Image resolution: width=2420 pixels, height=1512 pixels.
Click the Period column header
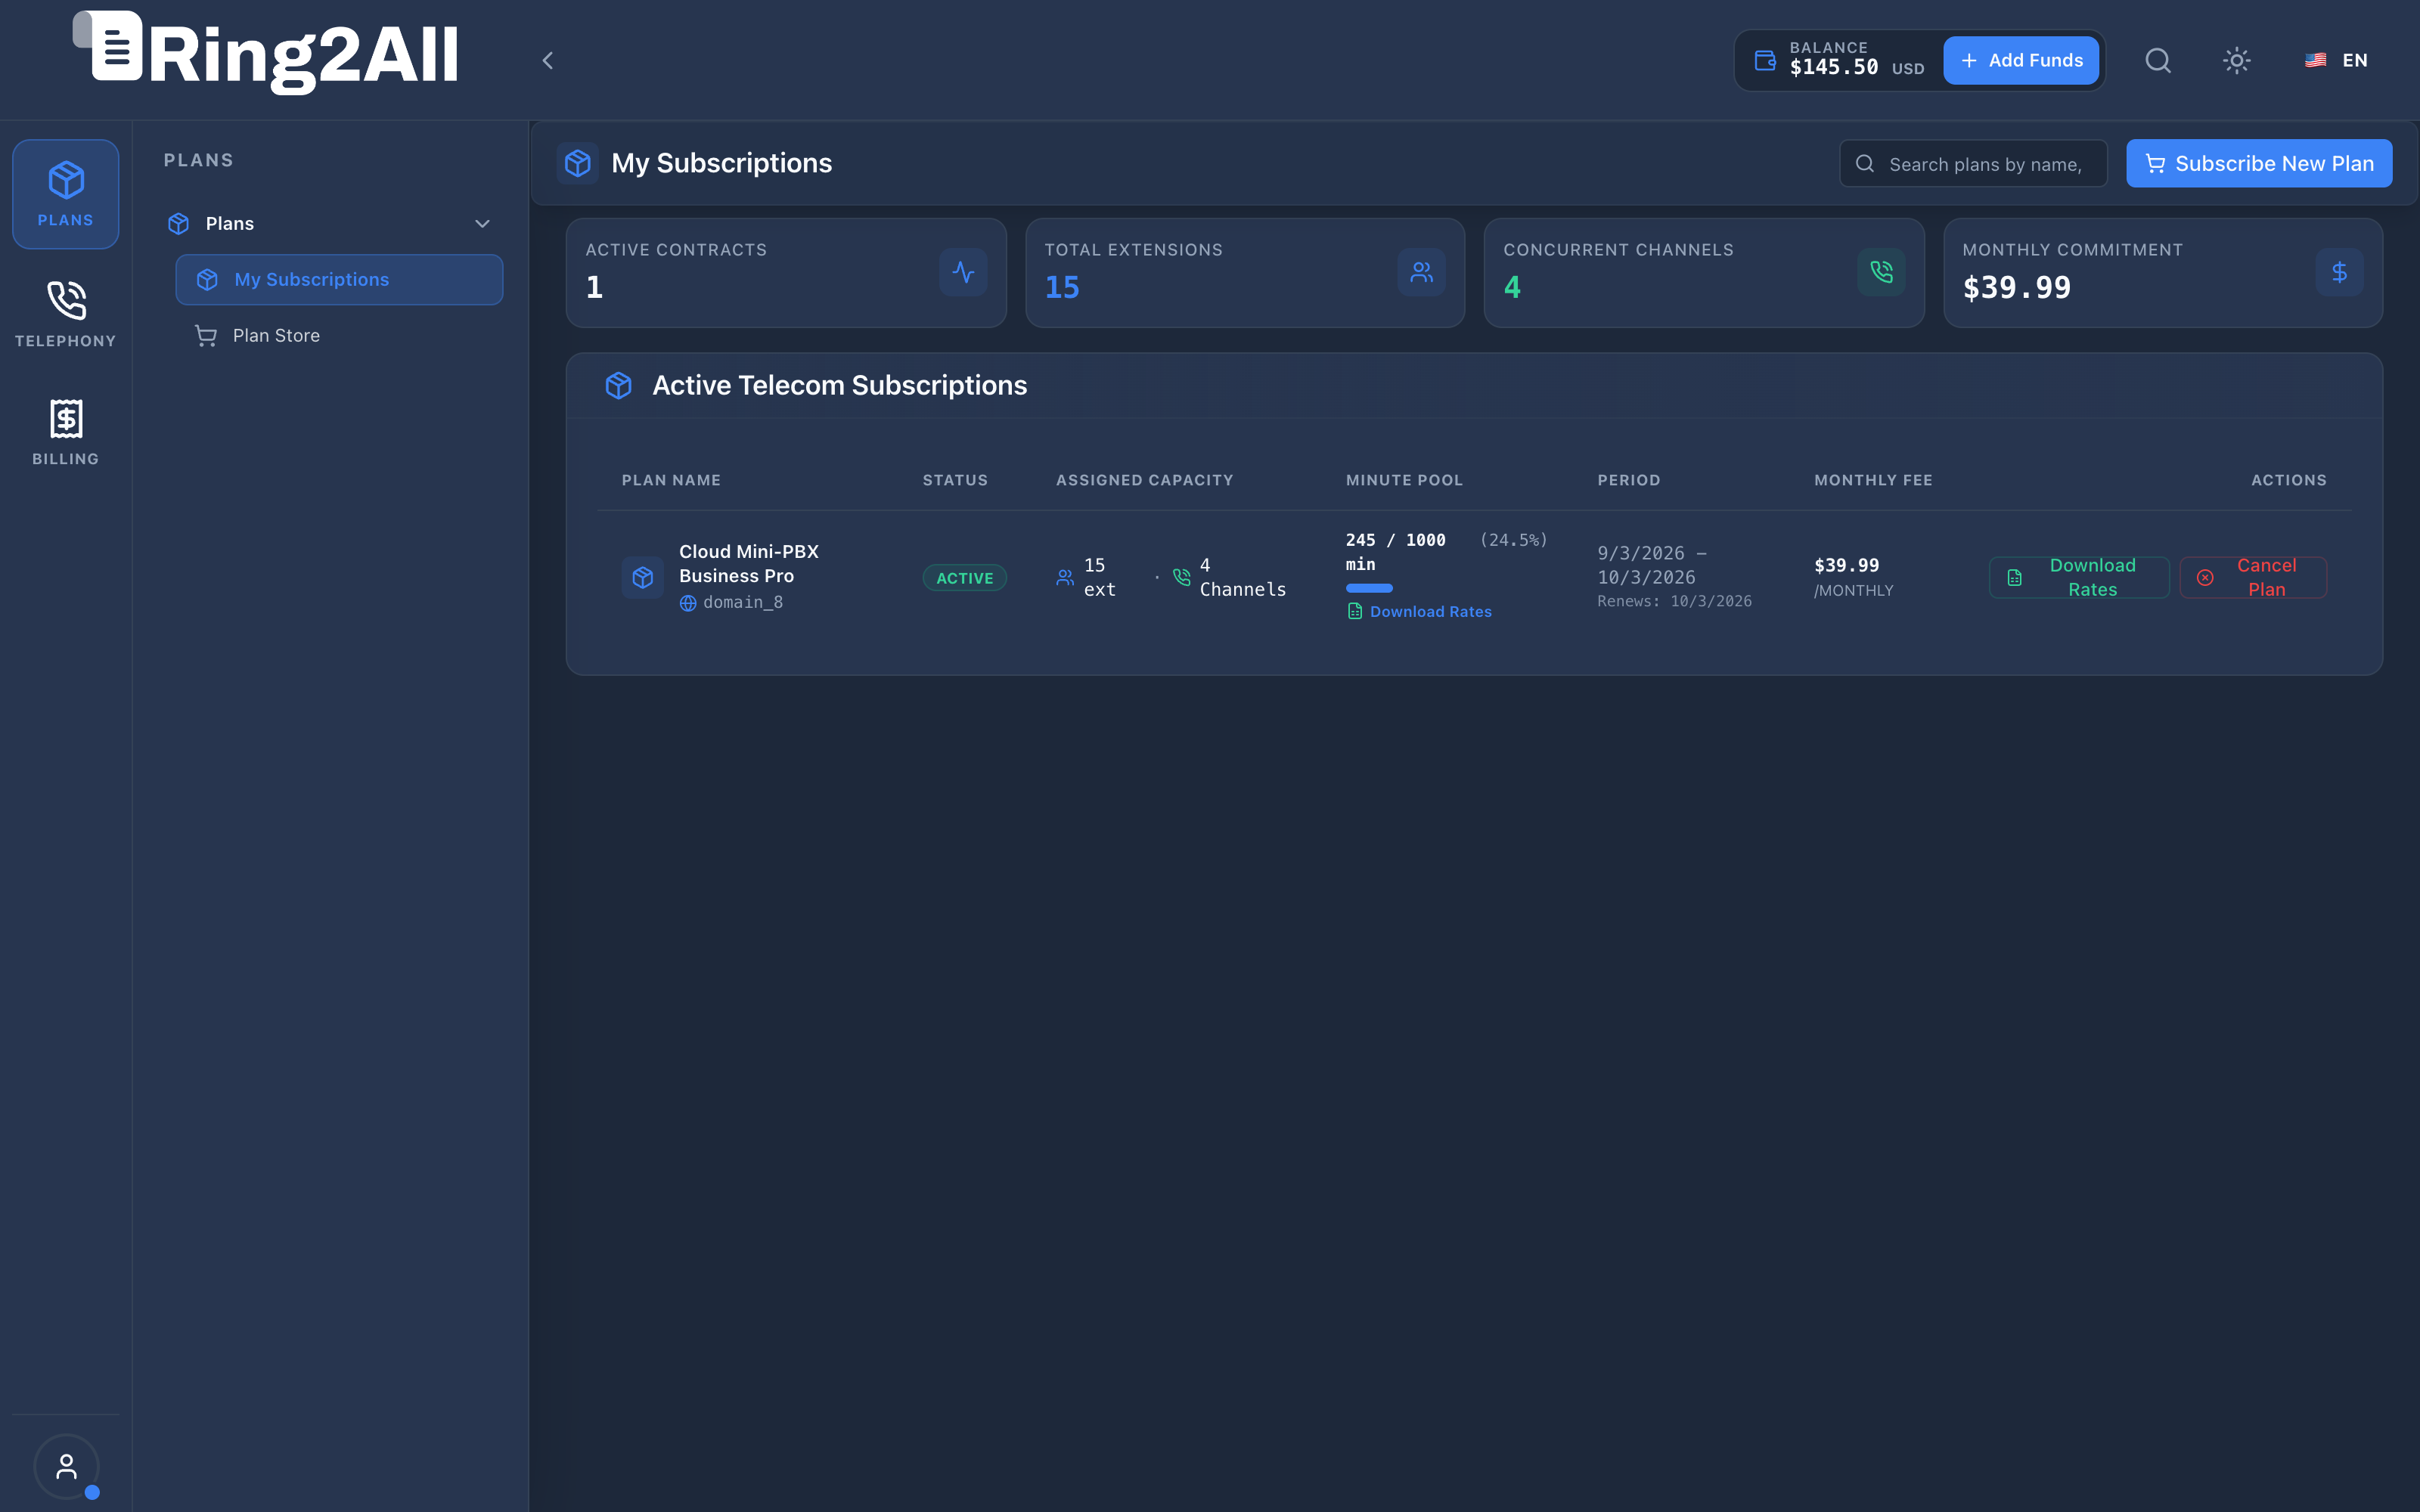[x=1628, y=480]
